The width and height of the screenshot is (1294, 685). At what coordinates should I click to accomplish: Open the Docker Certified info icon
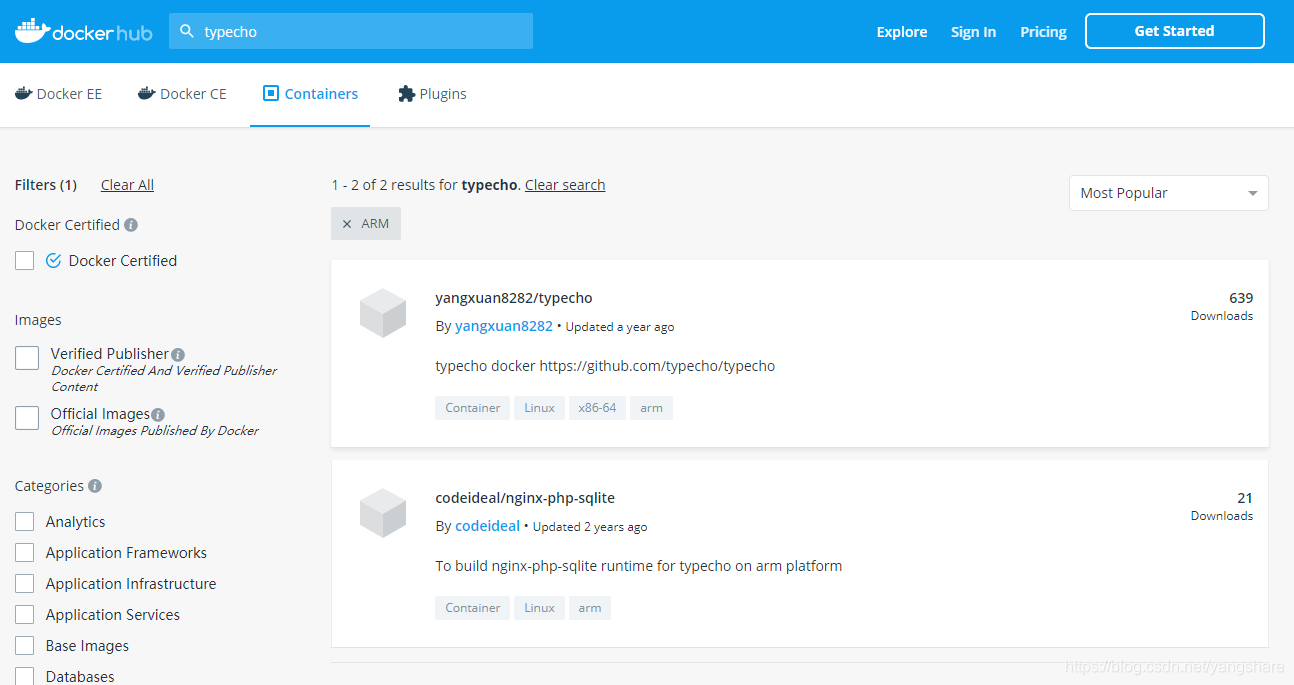[131, 225]
